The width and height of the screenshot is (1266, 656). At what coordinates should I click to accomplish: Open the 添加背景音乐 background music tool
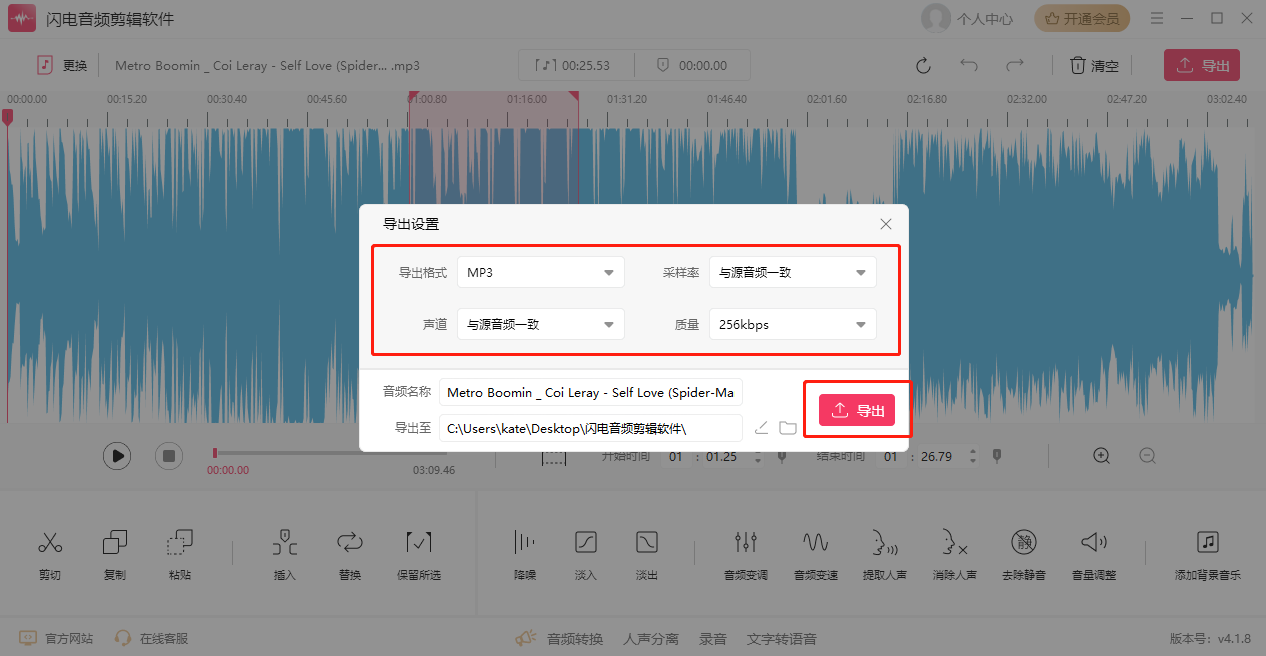point(1208,555)
